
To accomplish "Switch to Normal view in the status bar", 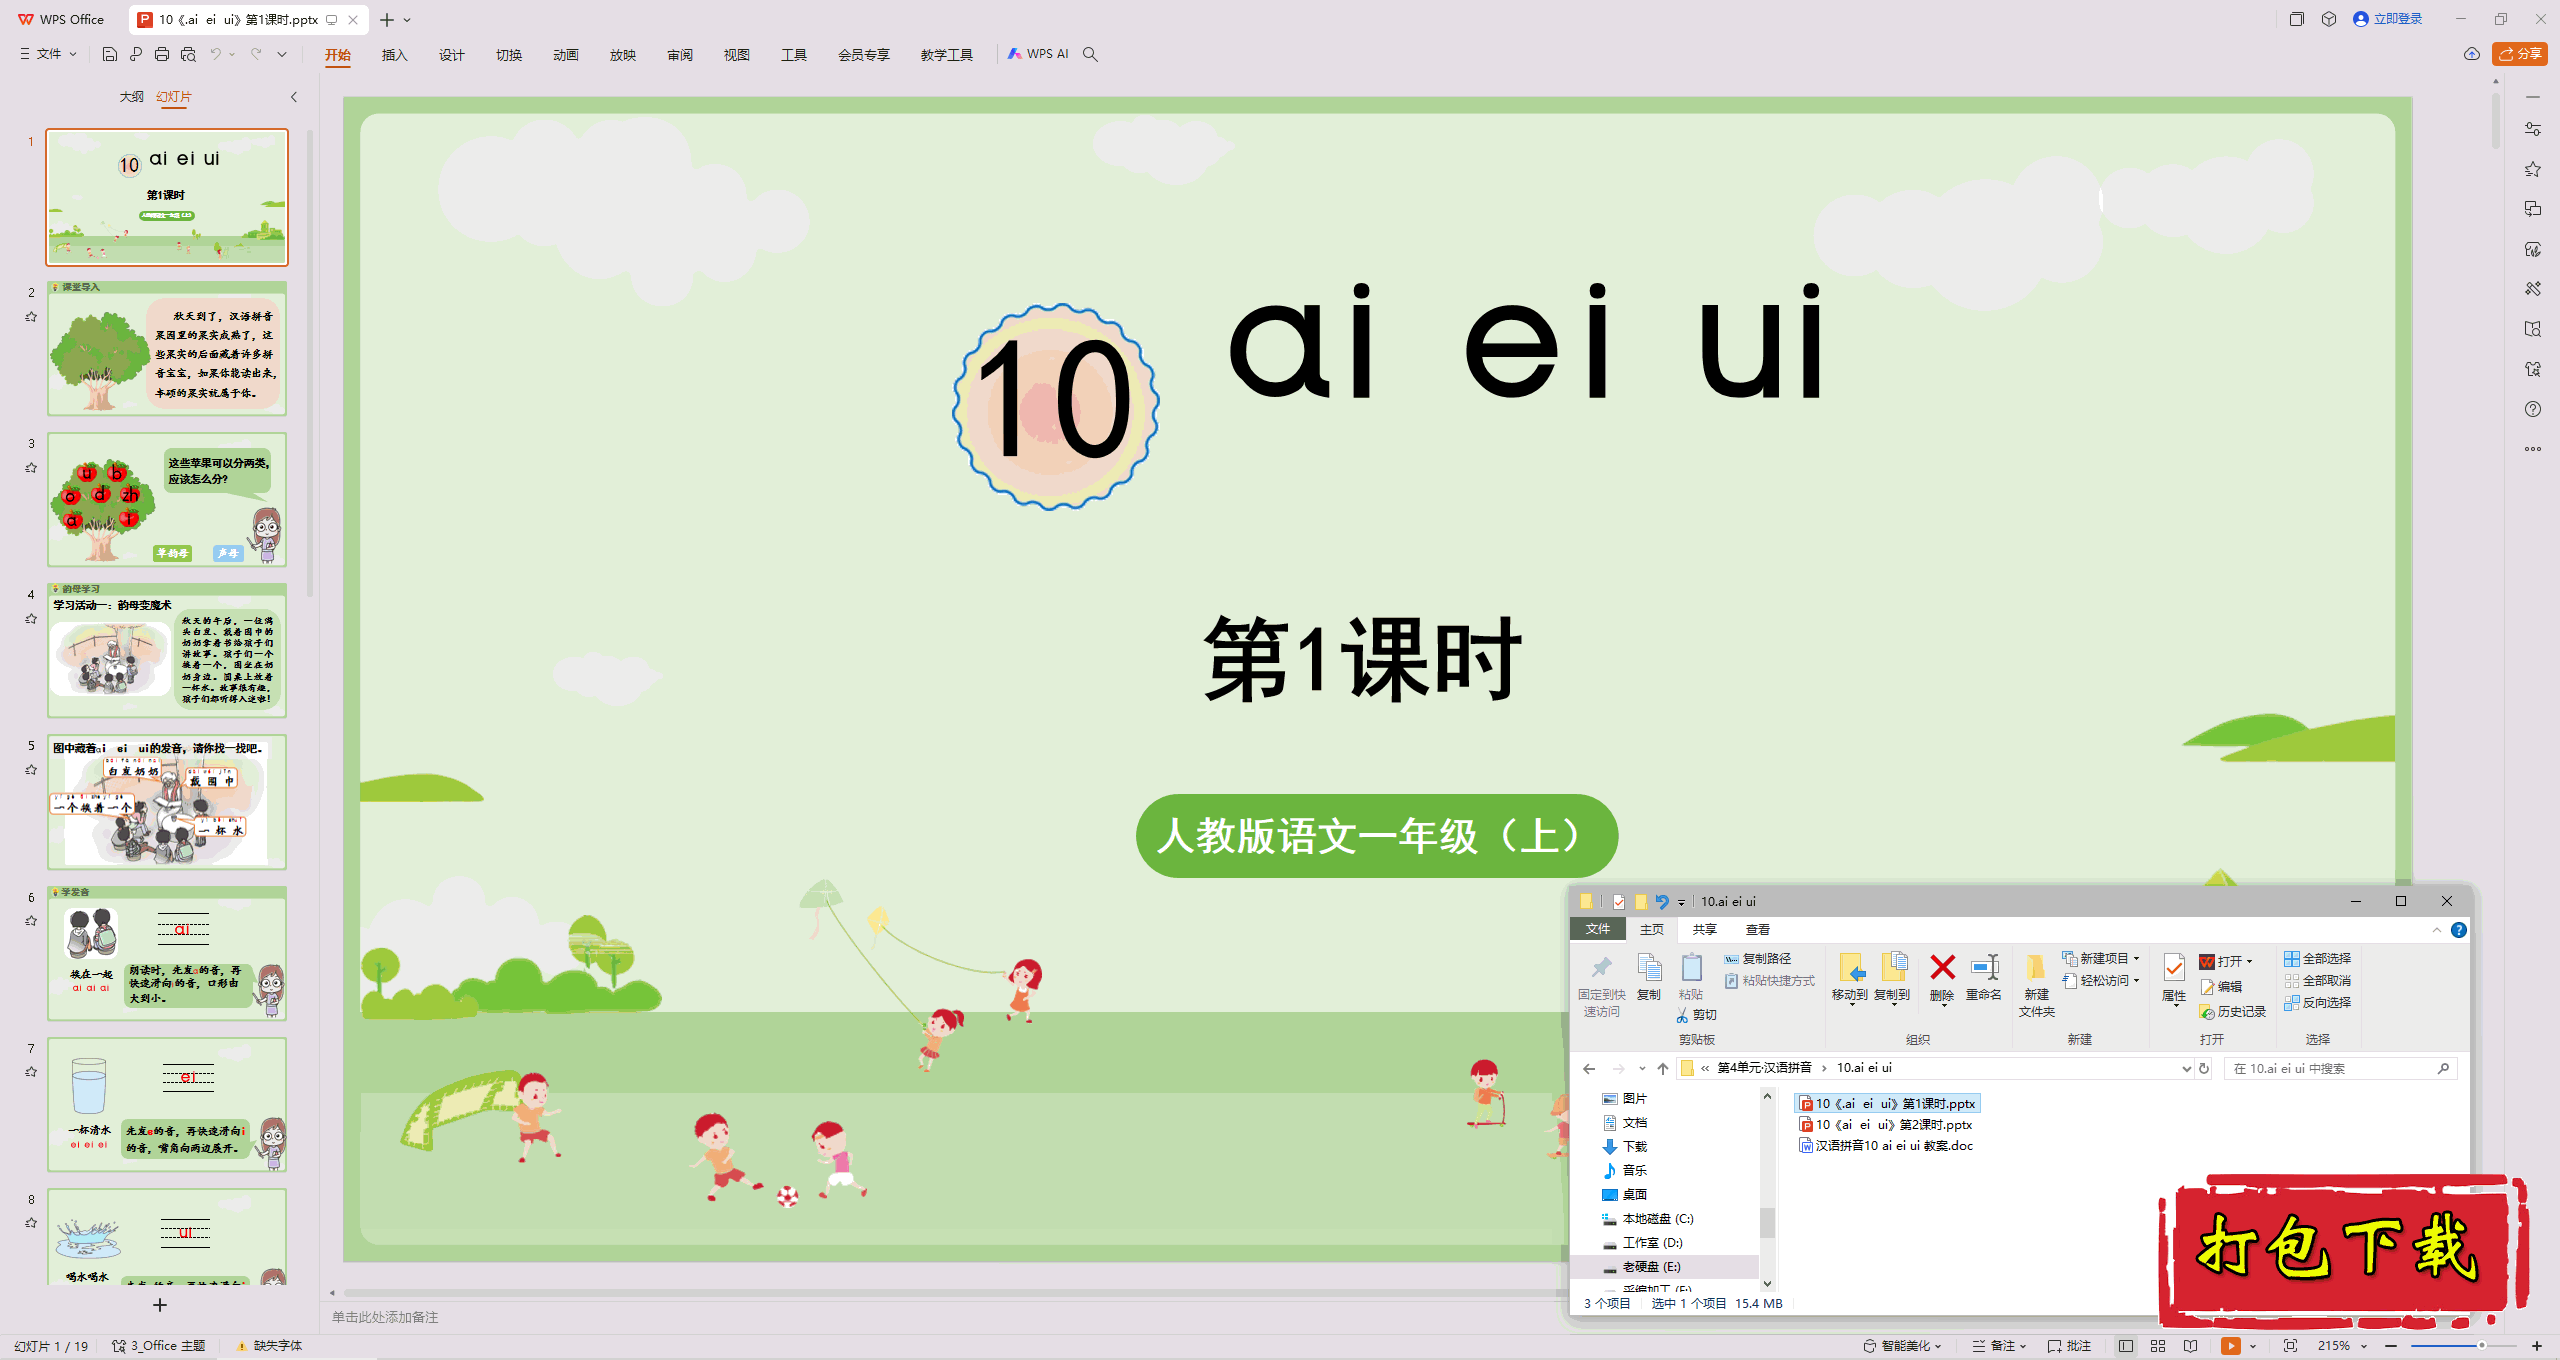I will [2126, 1346].
